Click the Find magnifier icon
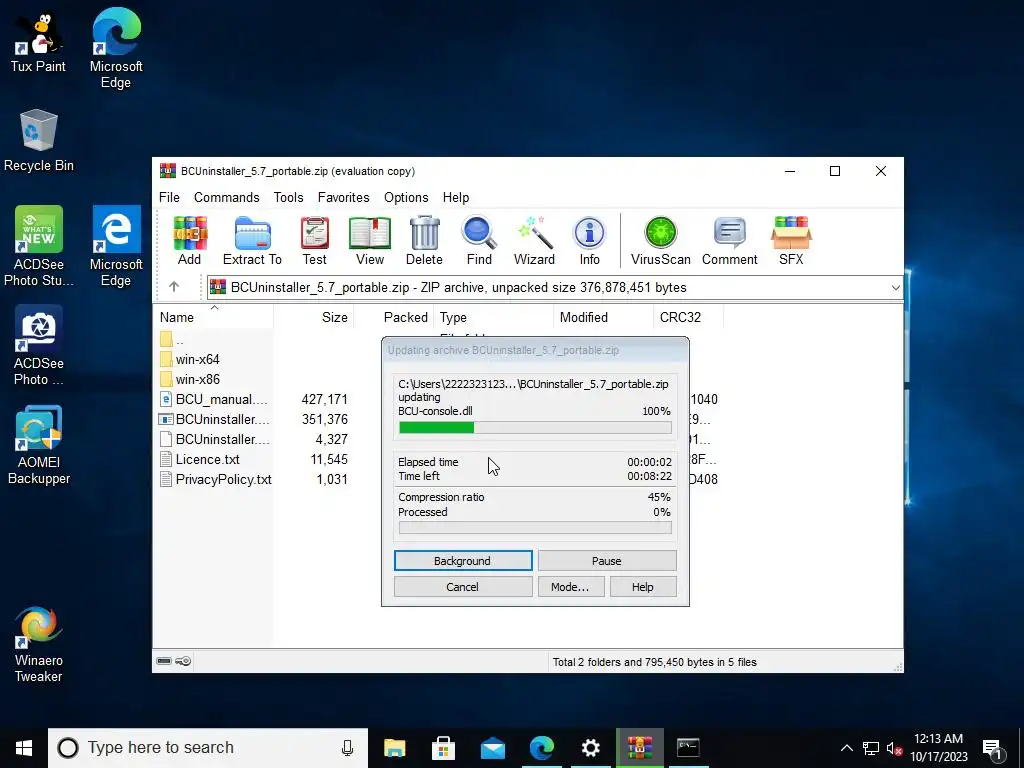1024x768 pixels. coord(479,240)
